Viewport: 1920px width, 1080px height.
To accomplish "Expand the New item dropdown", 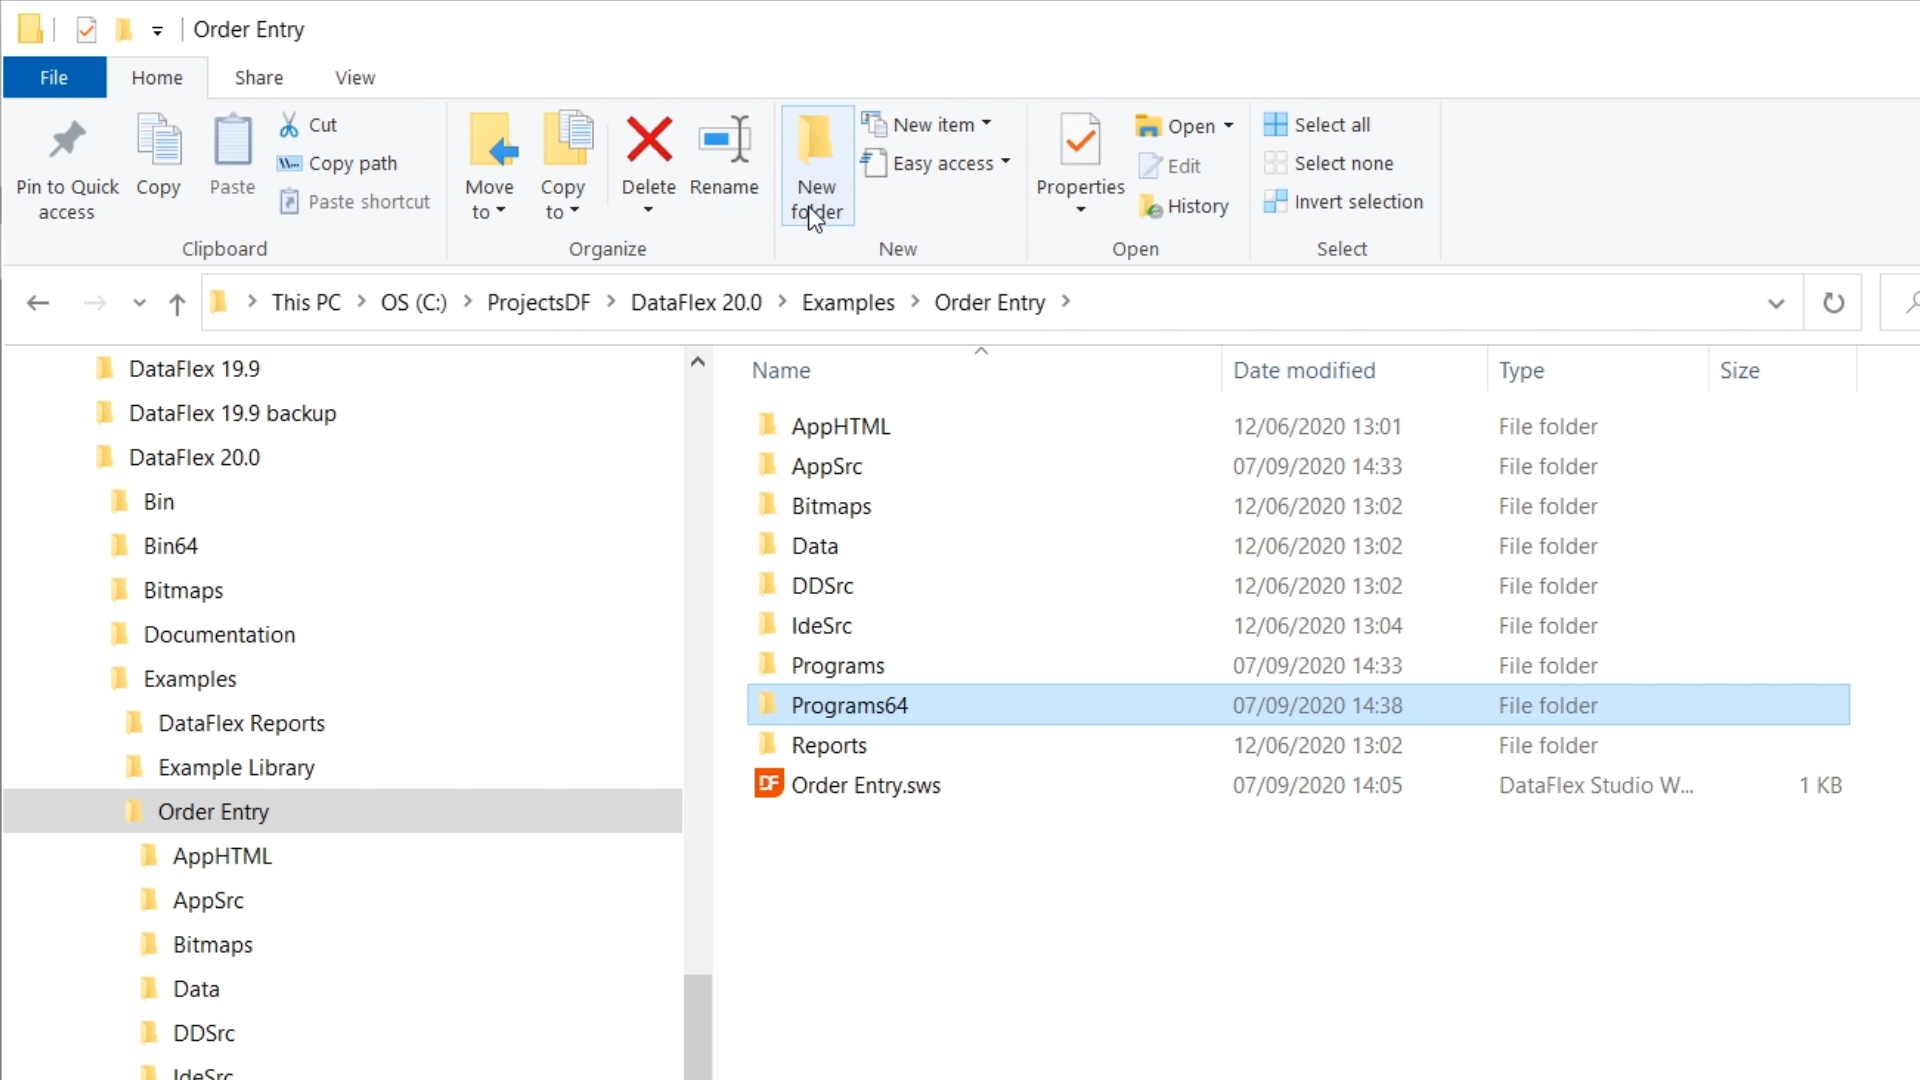I will point(933,125).
